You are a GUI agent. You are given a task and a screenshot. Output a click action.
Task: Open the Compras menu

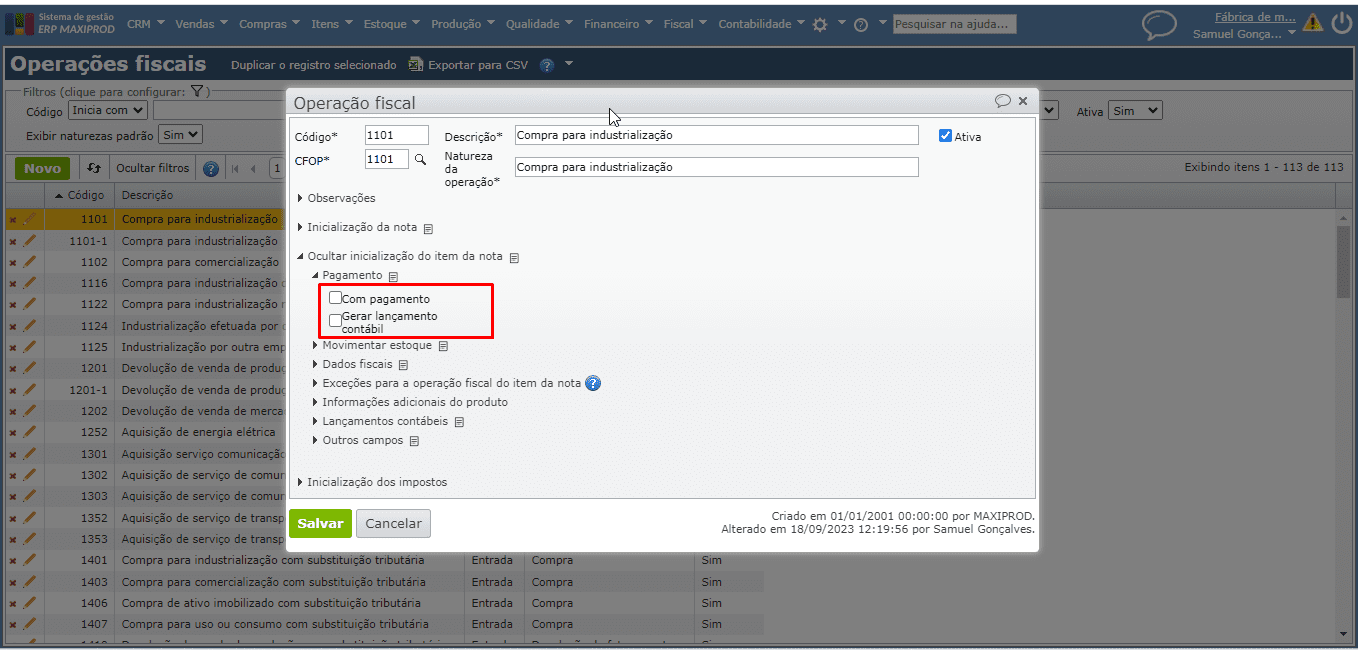coord(270,24)
